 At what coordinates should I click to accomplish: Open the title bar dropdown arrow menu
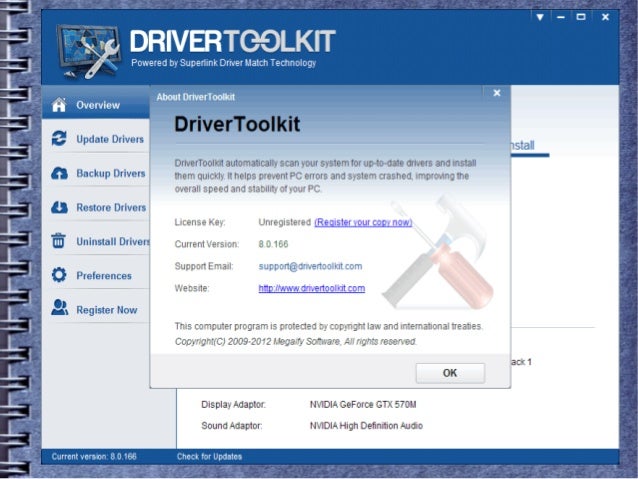pos(540,17)
